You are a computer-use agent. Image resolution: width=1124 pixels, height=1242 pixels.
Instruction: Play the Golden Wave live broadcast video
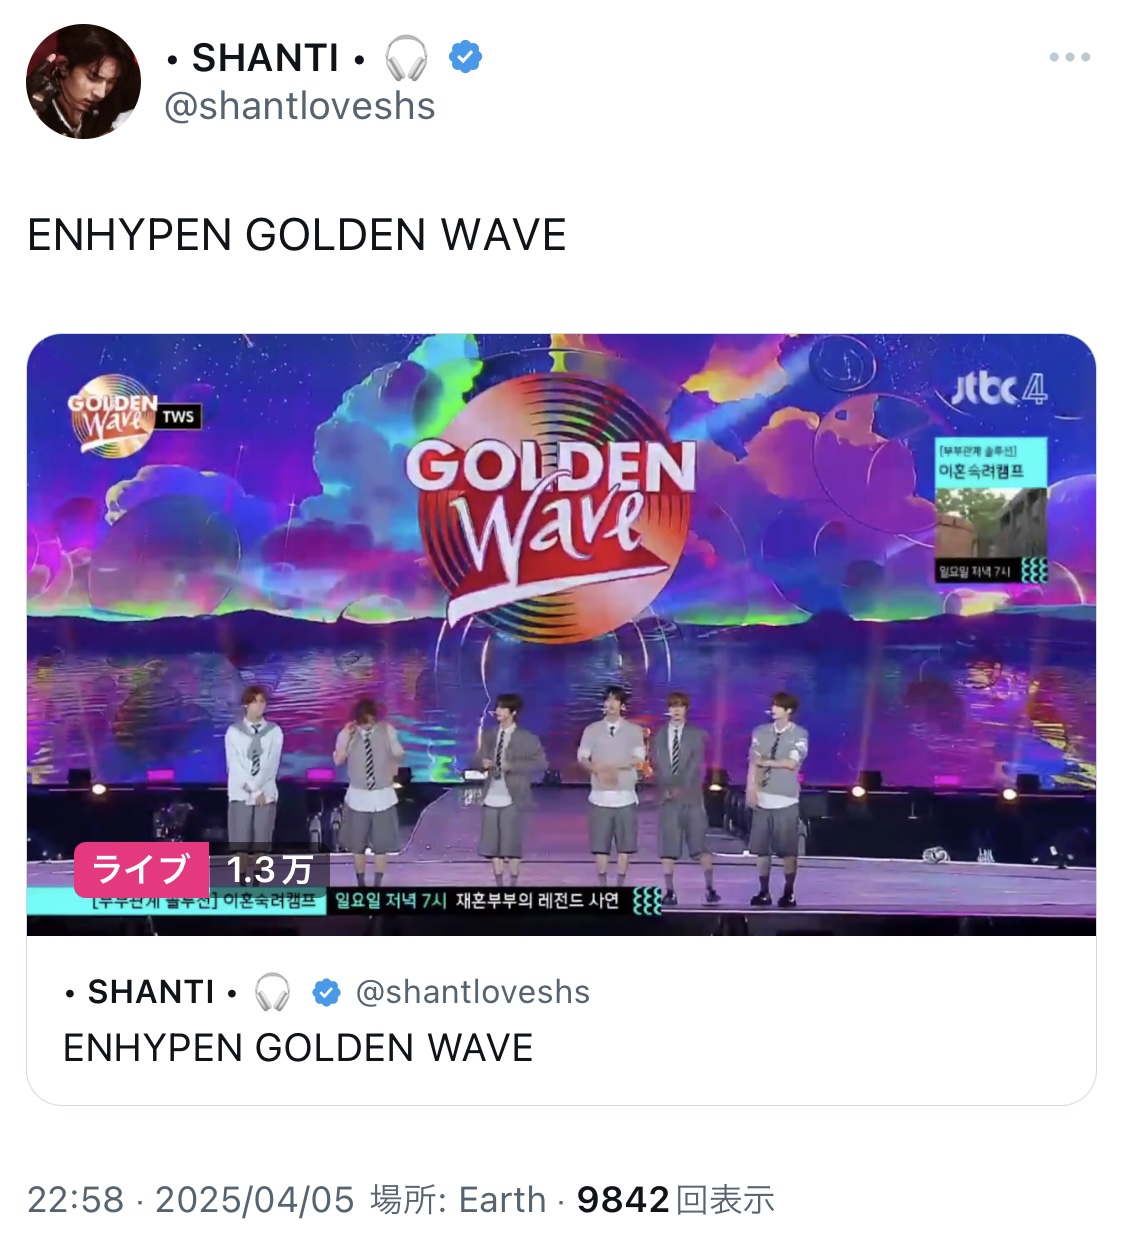coord(561,634)
